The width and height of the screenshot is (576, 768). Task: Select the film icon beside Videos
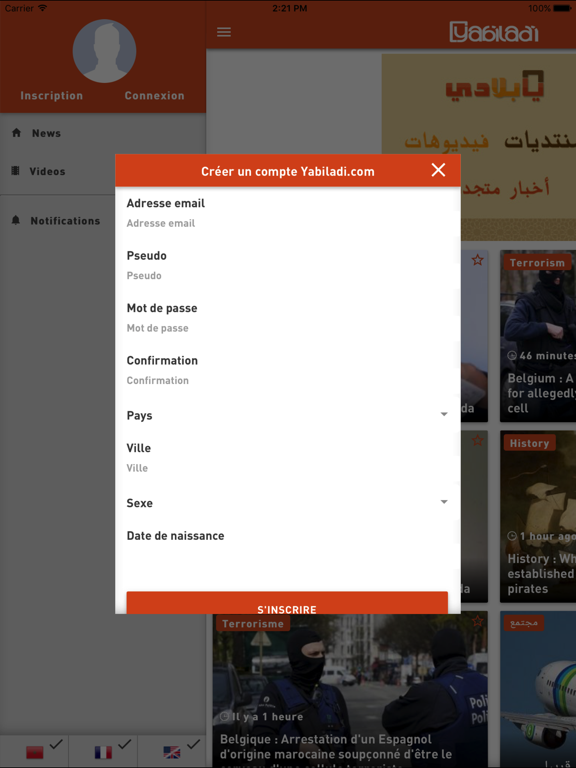pyautogui.click(x=16, y=170)
